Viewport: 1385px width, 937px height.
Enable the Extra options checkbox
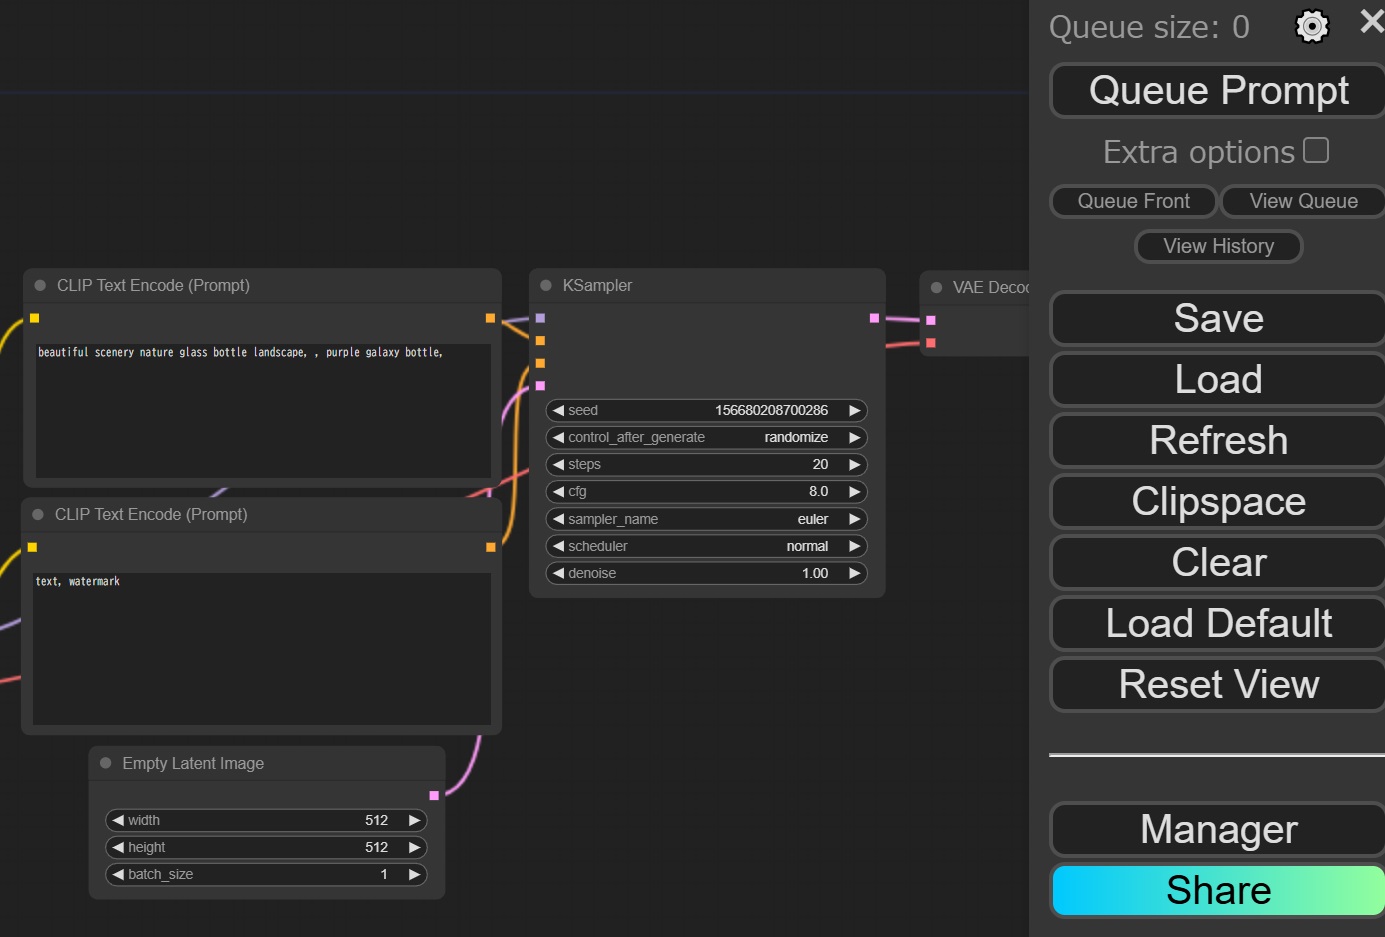[x=1316, y=150]
